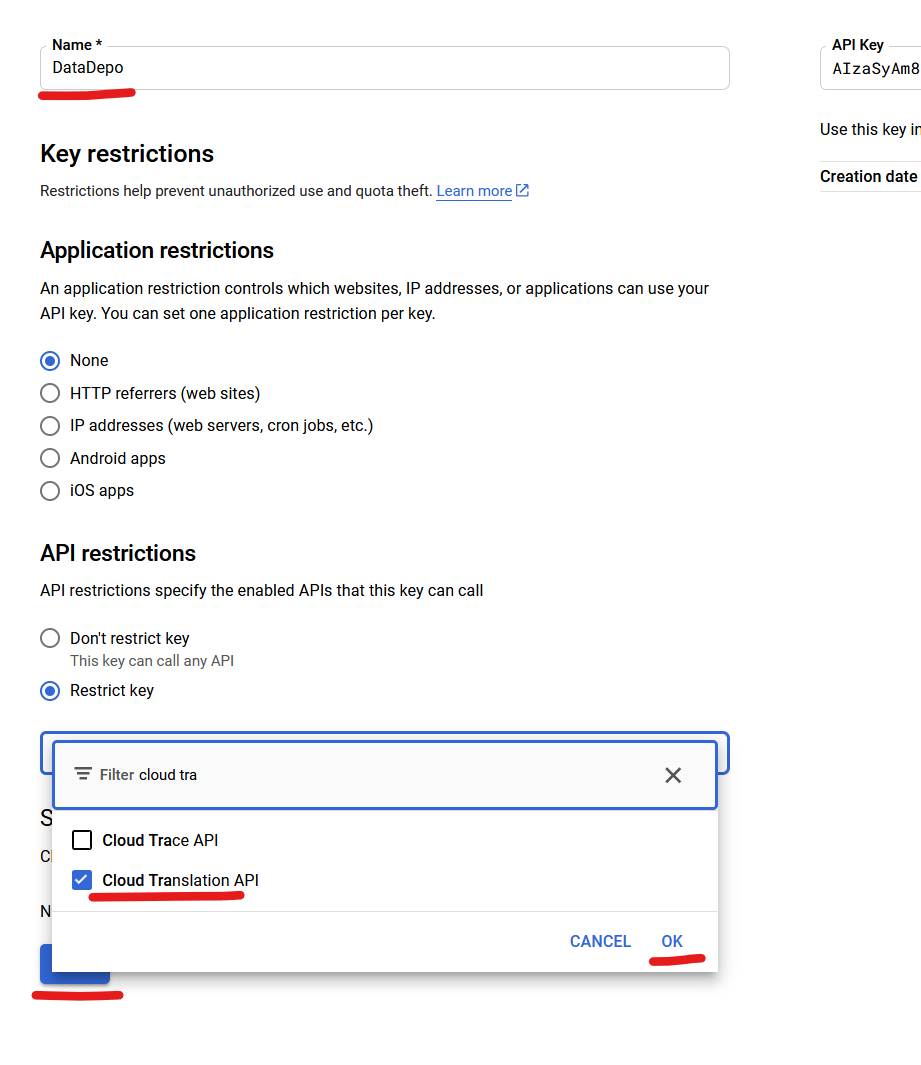Choose Don't restrict key option
The width and height of the screenshot is (921, 1065).
point(50,638)
